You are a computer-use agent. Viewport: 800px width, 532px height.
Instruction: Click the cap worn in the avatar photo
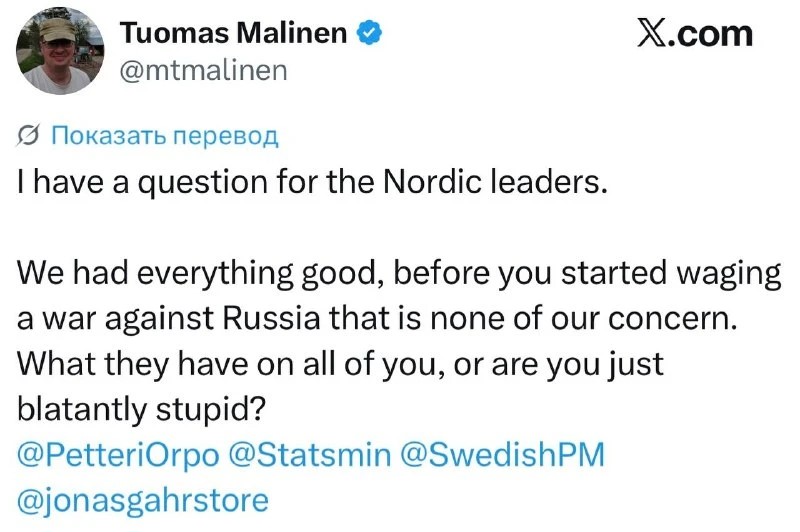(58, 29)
